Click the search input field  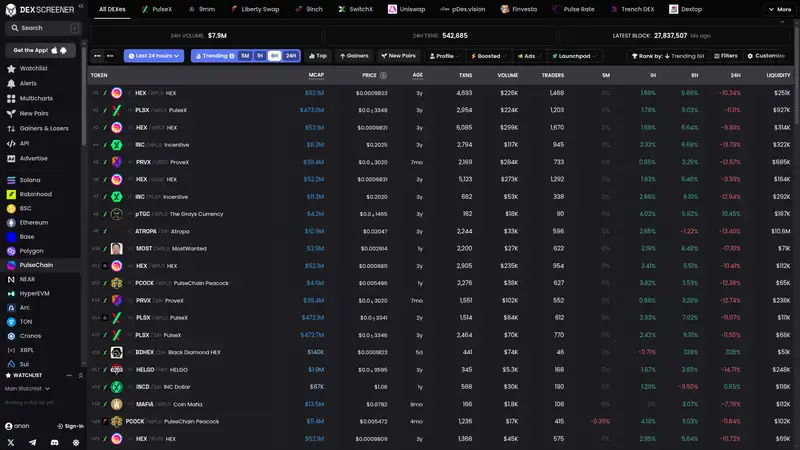pyautogui.click(x=43, y=28)
